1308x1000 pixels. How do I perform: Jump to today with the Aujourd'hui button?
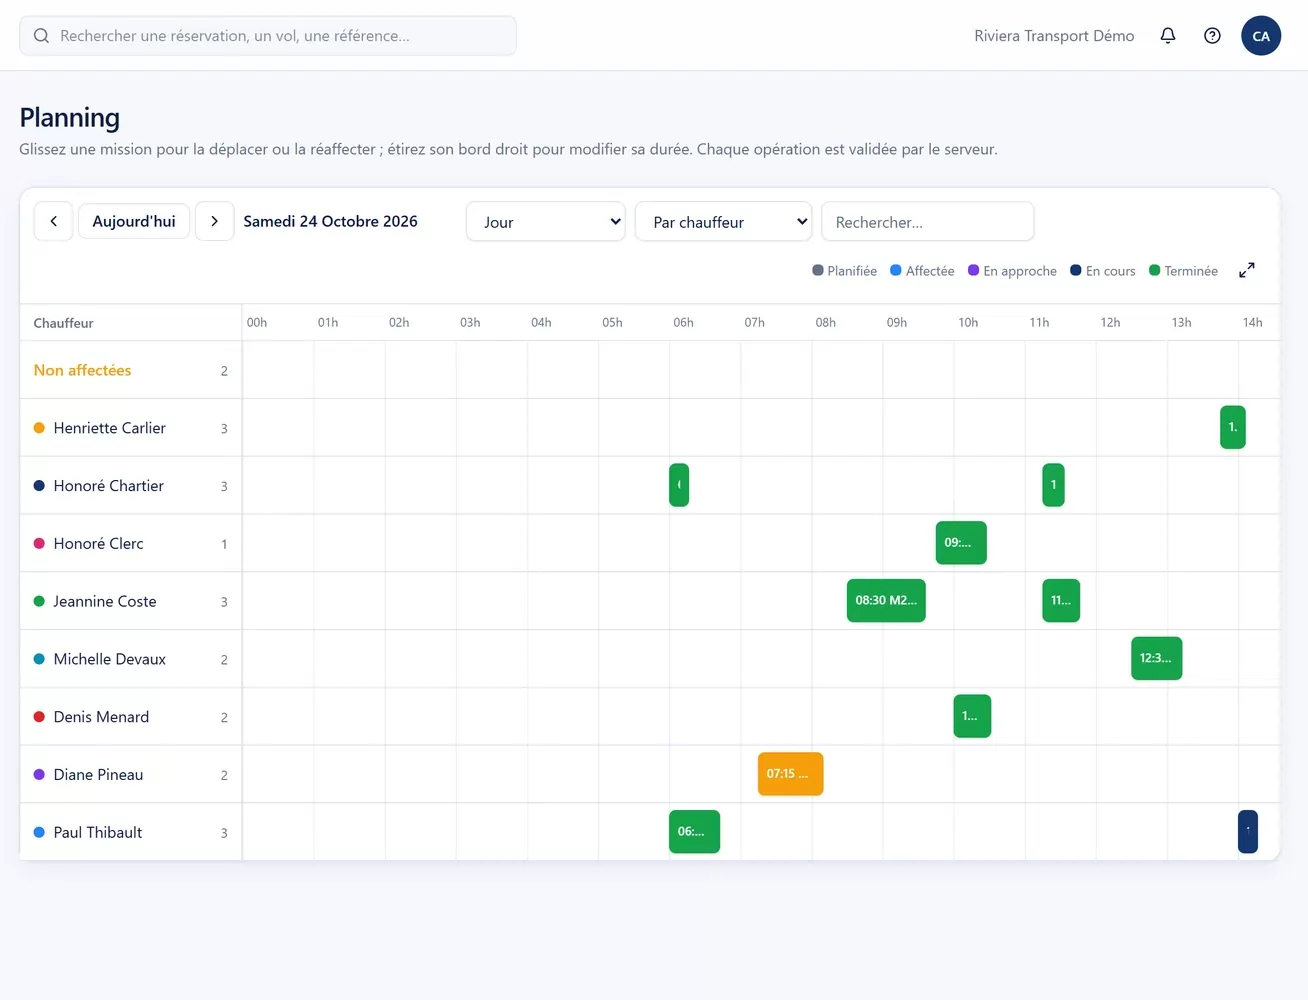tap(134, 221)
